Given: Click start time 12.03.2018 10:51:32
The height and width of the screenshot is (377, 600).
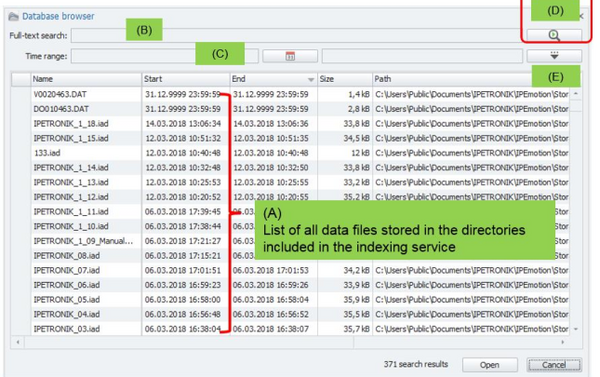Looking at the screenshot, I should [183, 138].
